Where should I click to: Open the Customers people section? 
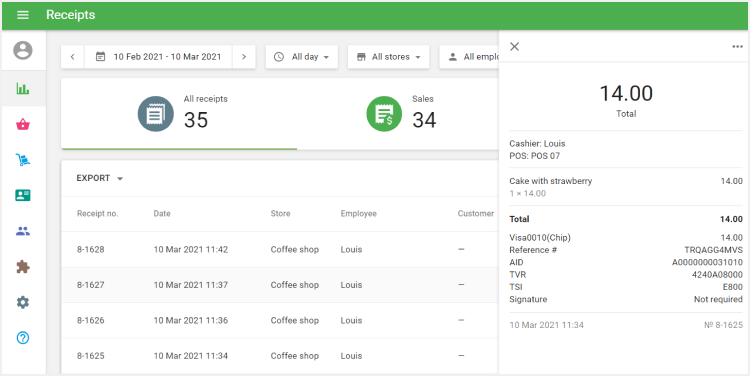(22, 232)
